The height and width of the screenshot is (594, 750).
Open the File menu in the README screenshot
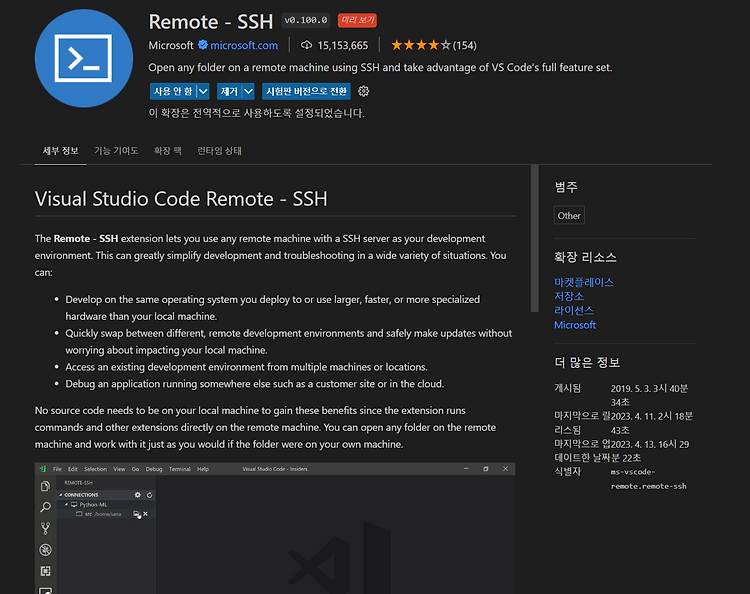point(57,469)
